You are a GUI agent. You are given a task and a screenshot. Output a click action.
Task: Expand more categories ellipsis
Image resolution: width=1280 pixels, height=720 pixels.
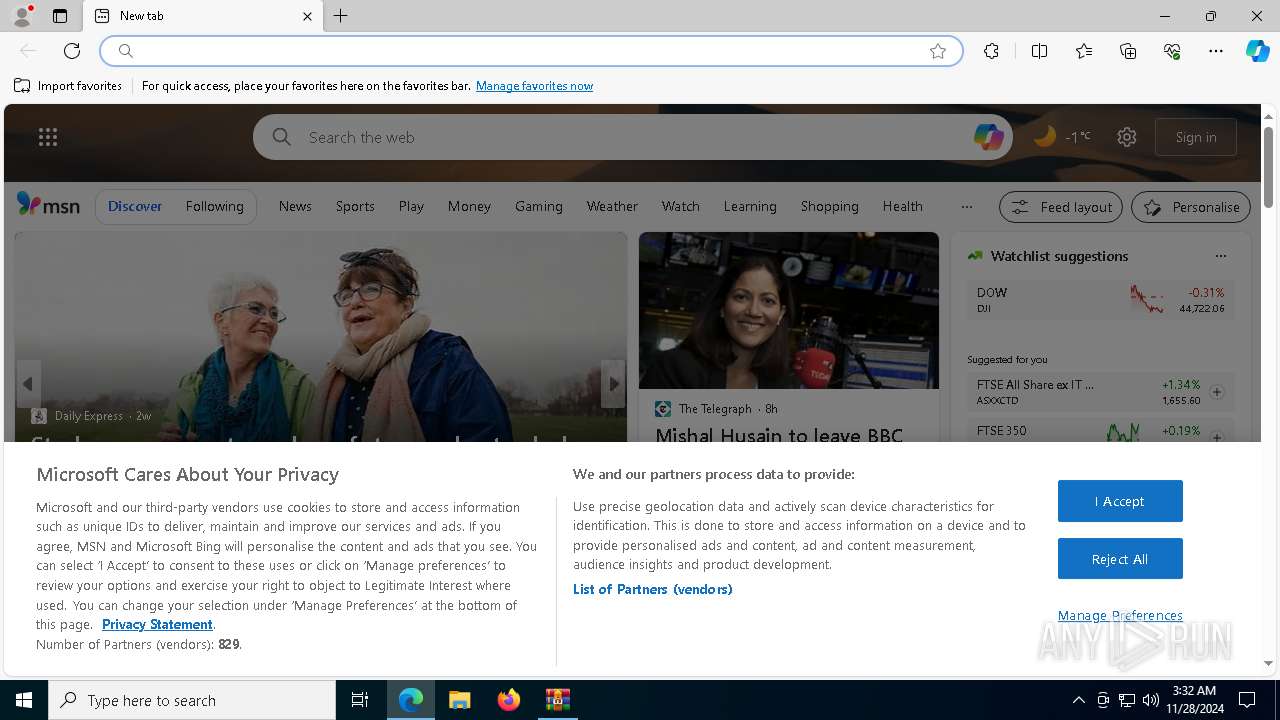(966, 207)
